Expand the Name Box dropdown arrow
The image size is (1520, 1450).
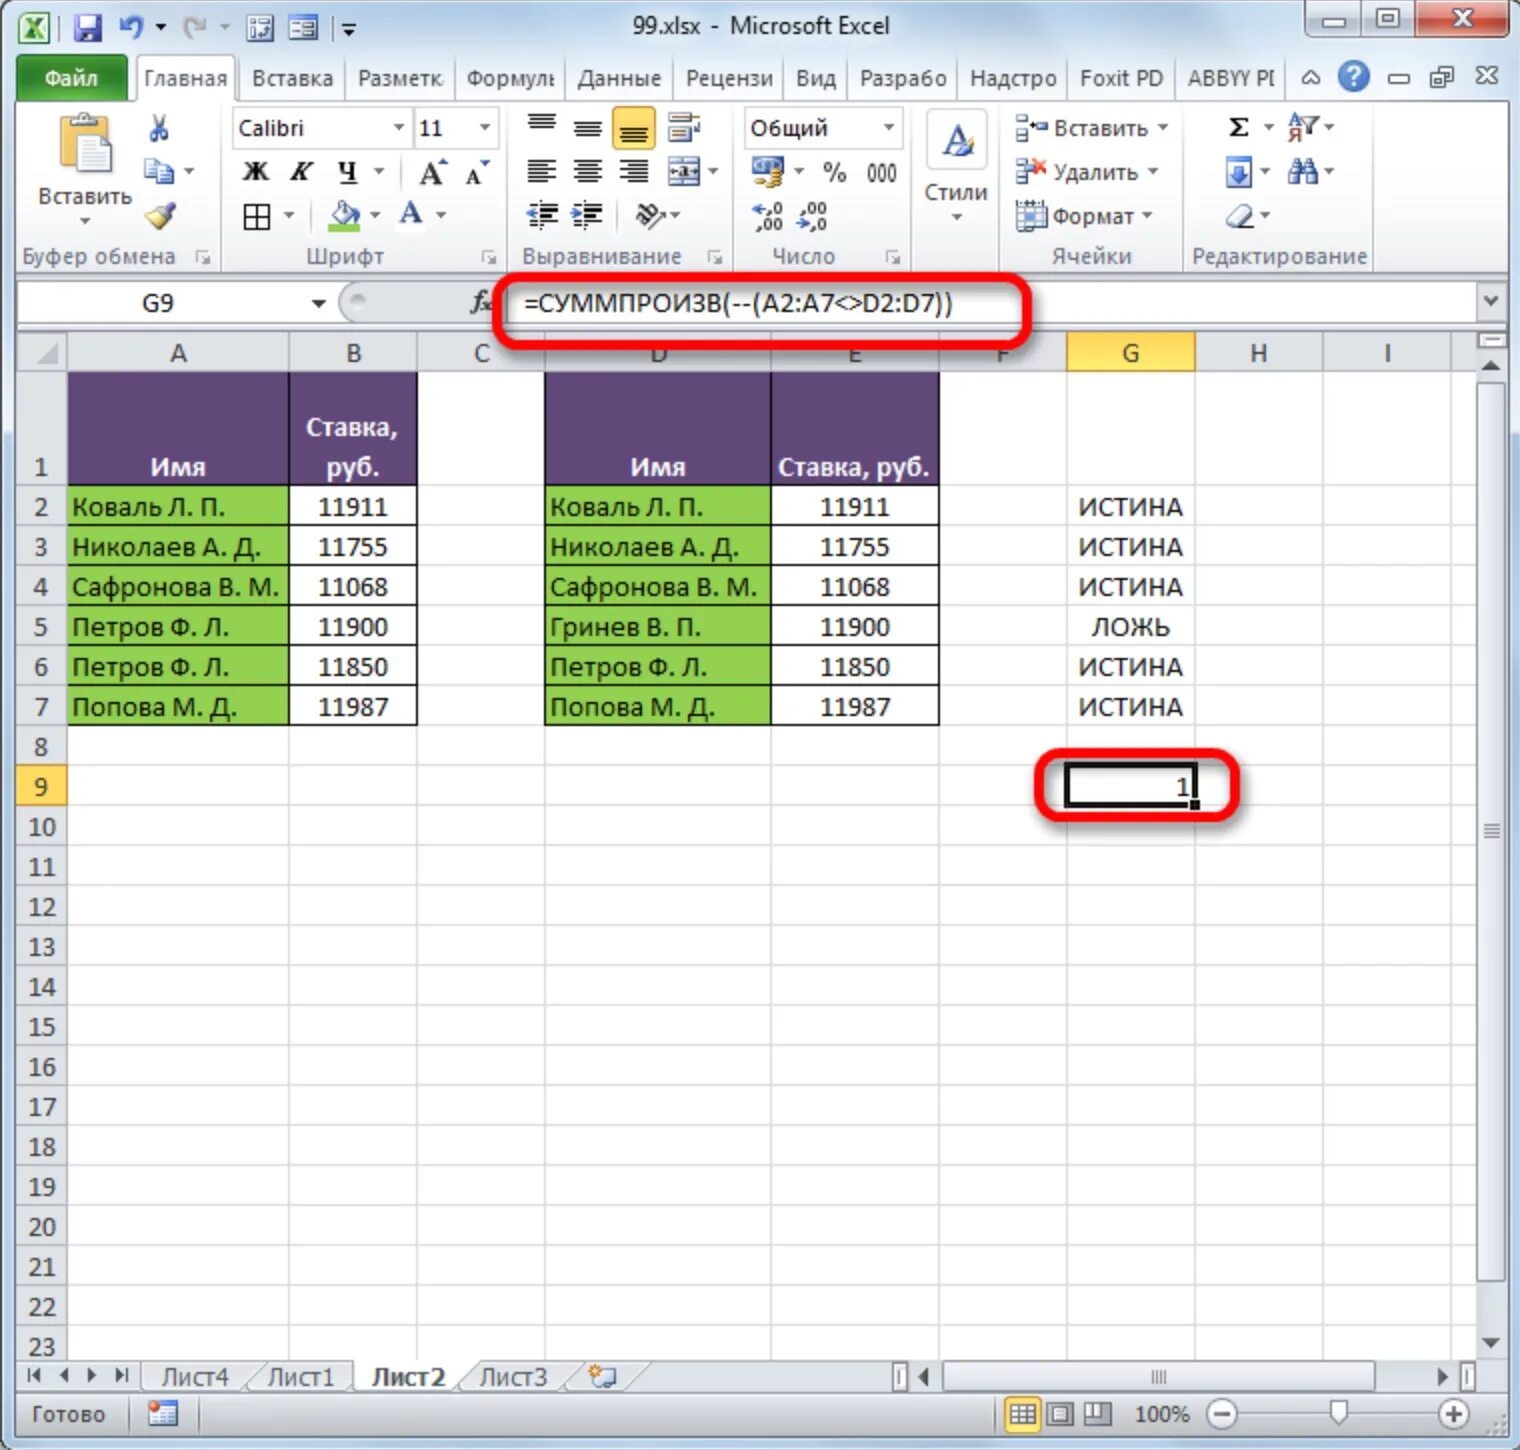click(318, 302)
